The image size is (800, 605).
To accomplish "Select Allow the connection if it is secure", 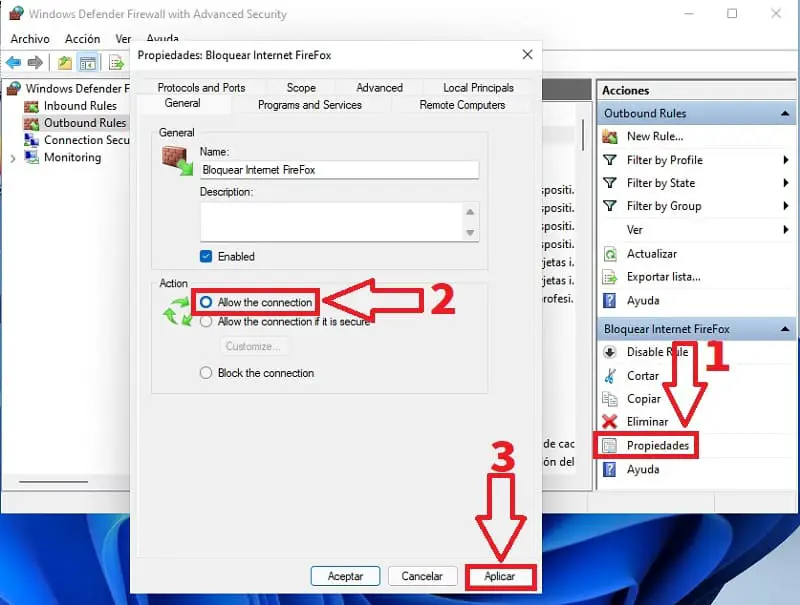I will click(206, 322).
